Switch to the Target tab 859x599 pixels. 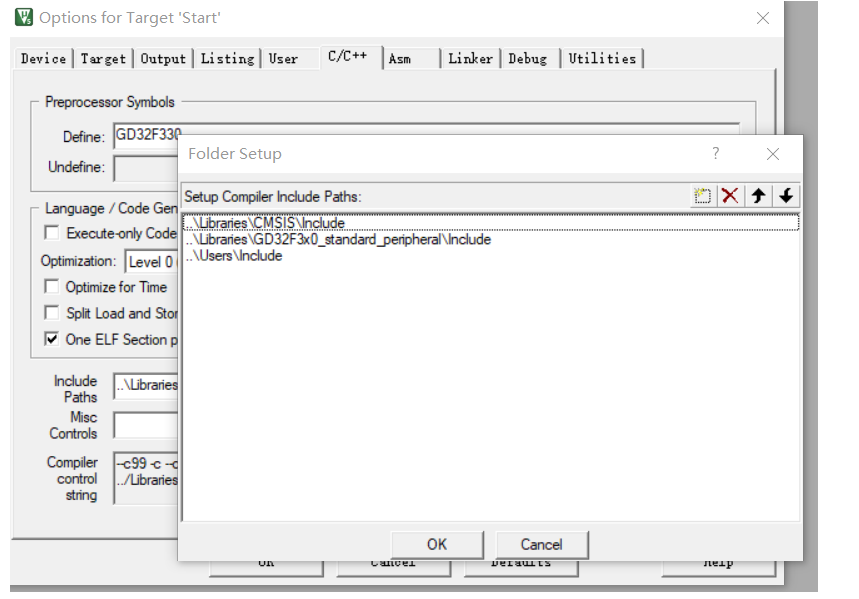103,59
